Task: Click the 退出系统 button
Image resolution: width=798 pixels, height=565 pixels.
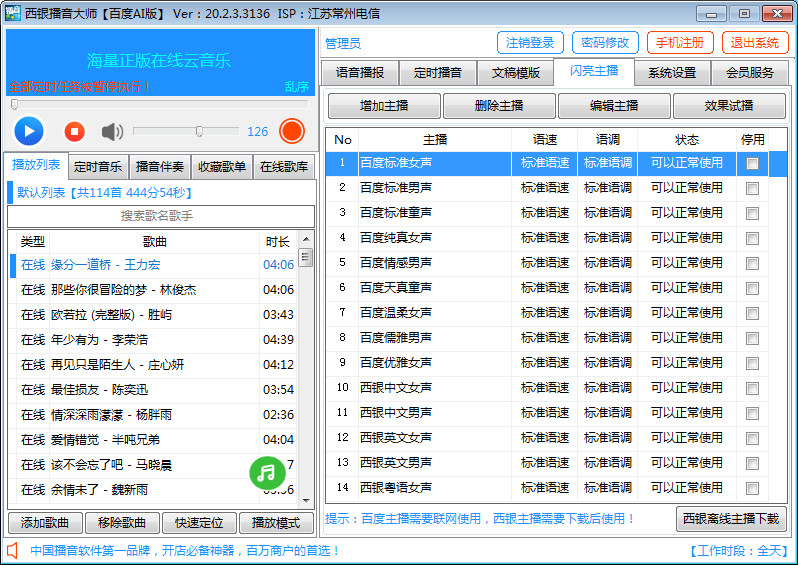Action: 755,43
